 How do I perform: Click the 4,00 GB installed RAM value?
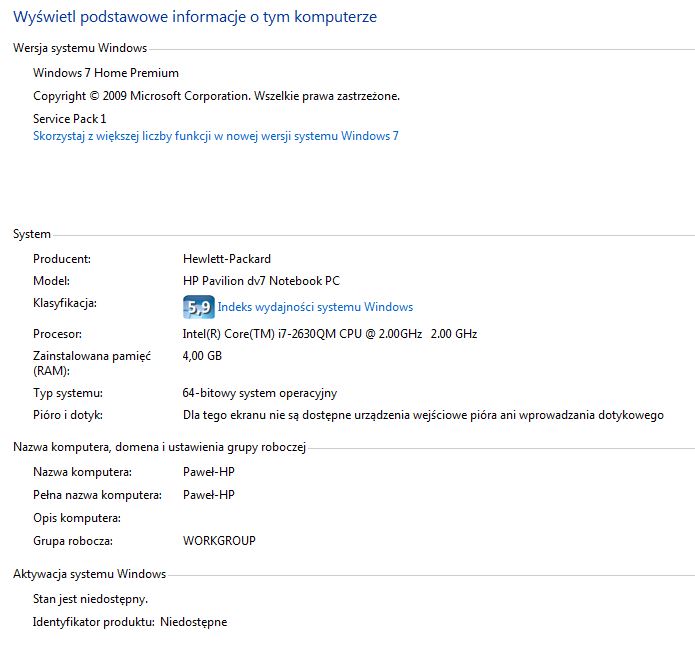[x=202, y=356]
